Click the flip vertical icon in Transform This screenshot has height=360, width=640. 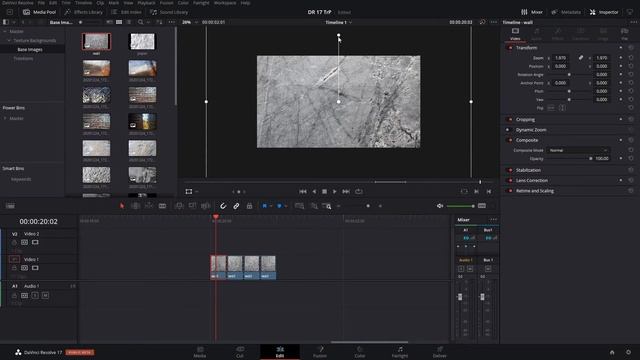tap(562, 108)
